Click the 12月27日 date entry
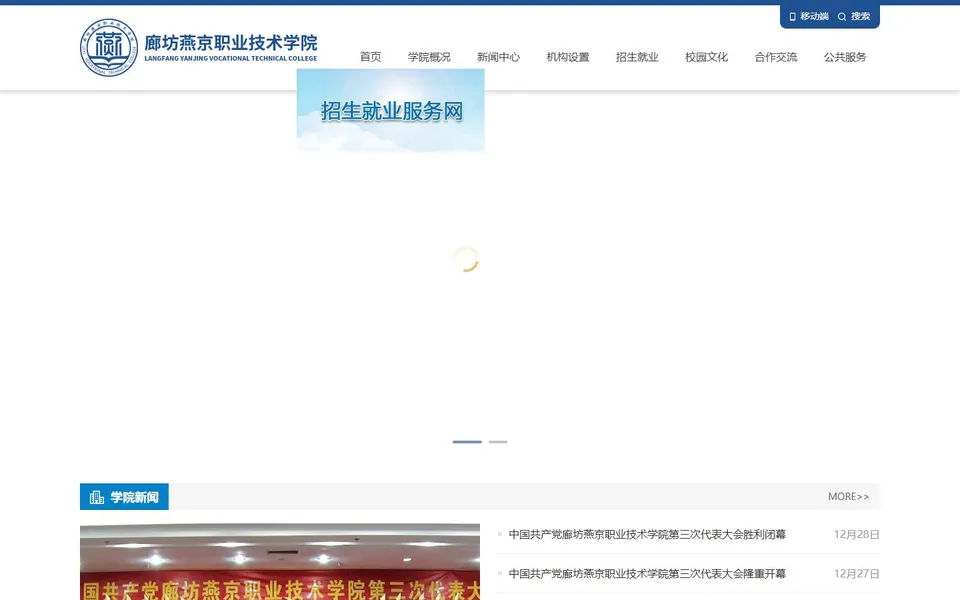960x600 pixels. pos(857,574)
